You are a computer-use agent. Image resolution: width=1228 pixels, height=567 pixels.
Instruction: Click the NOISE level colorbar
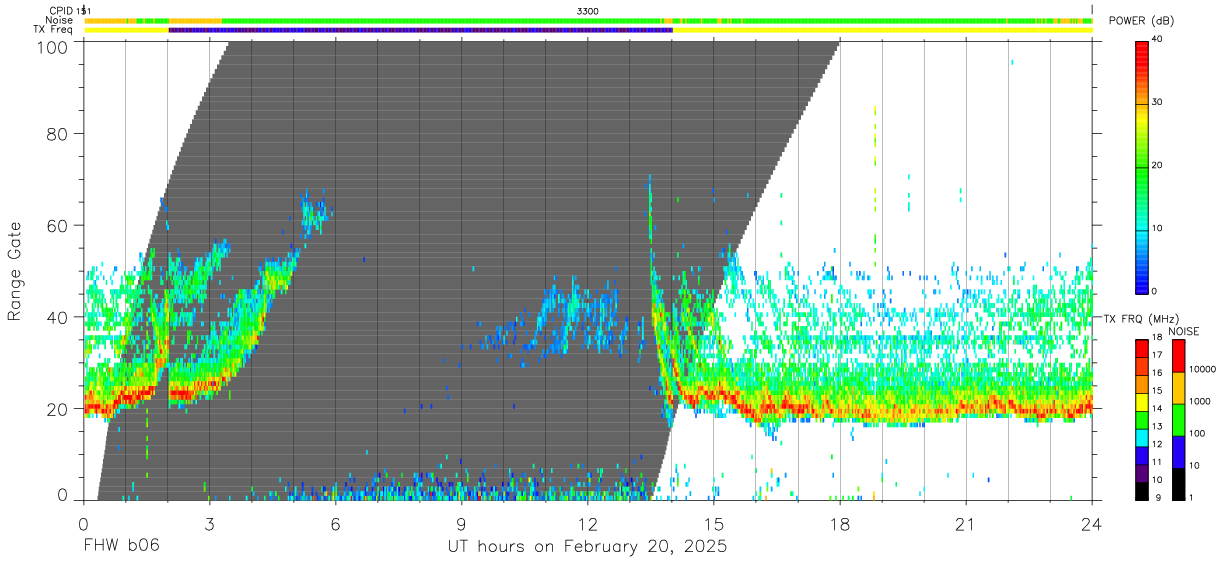point(1178,418)
